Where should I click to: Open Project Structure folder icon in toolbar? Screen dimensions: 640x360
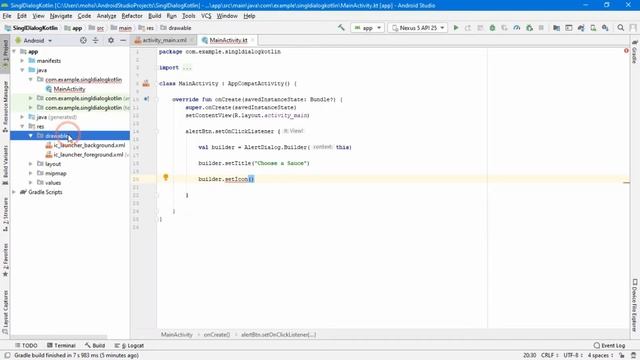[556, 28]
